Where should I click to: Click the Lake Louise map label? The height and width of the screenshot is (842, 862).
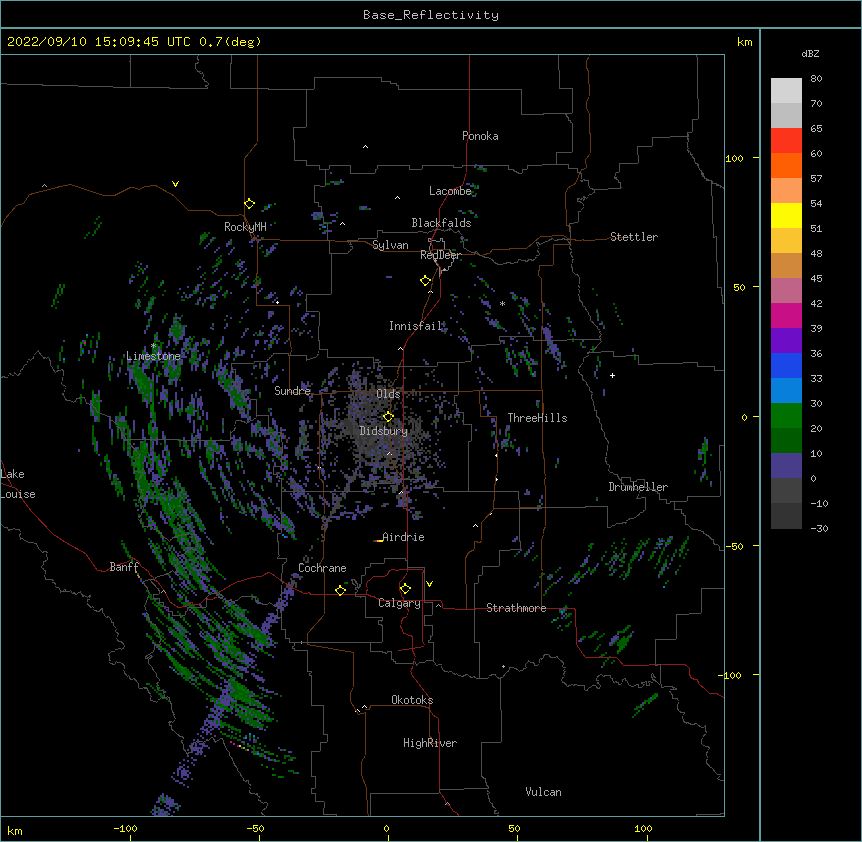(18, 484)
